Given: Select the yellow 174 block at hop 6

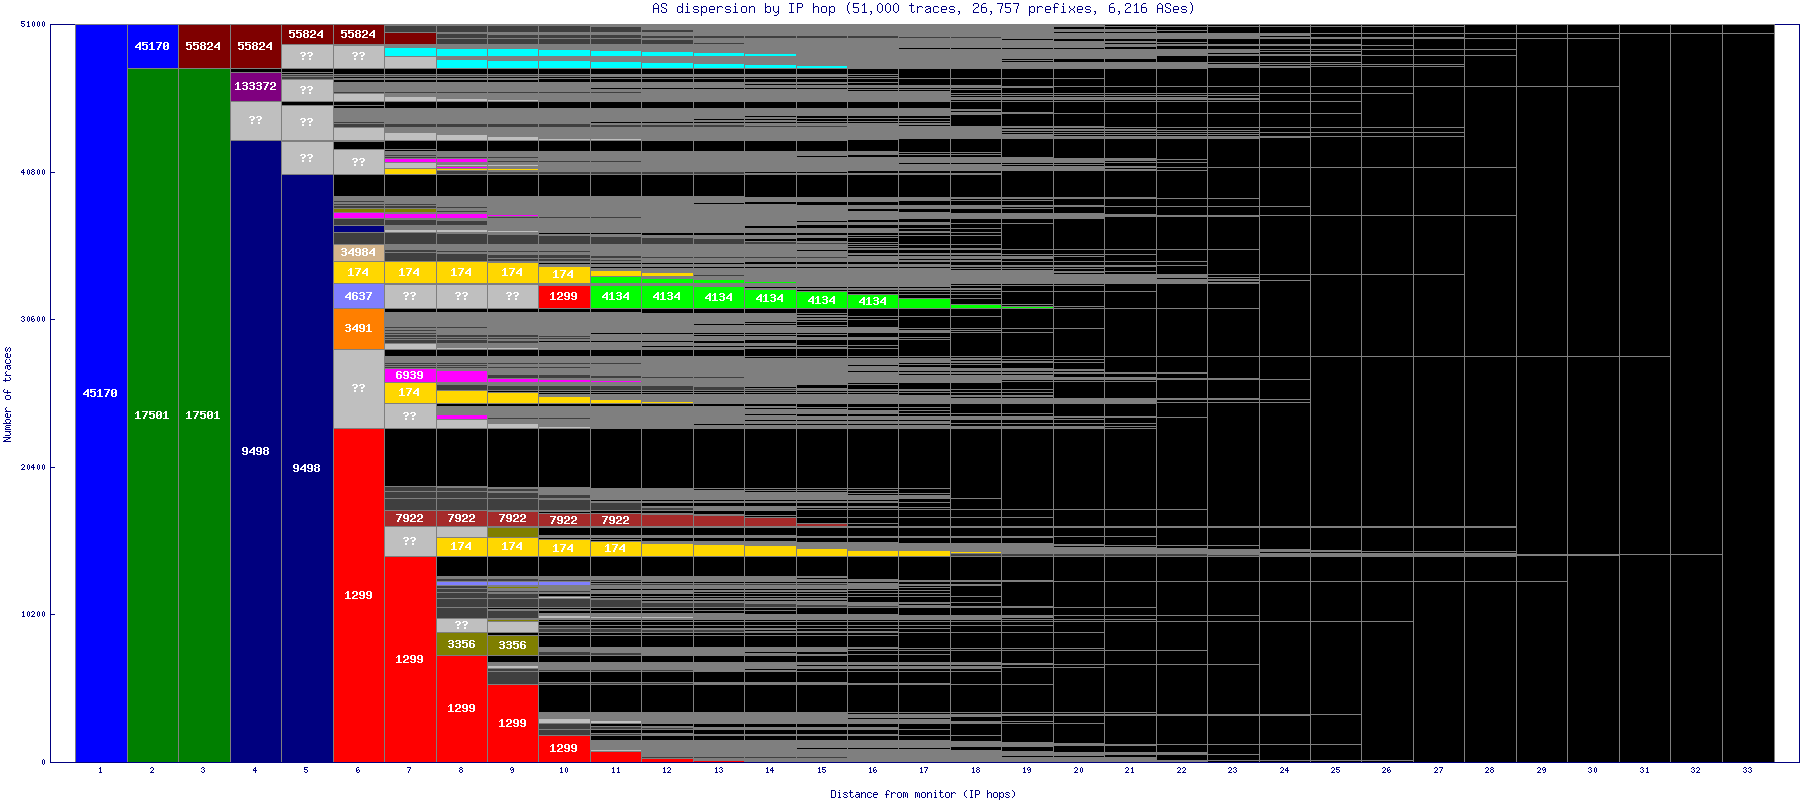Looking at the screenshot, I should tap(358, 272).
